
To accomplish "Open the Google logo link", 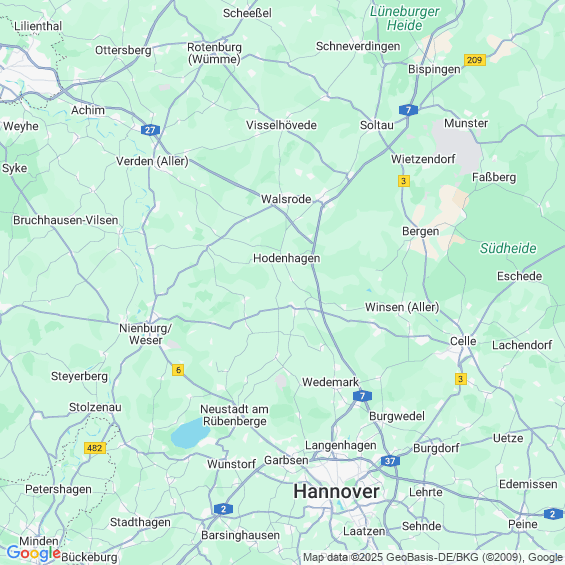I will tap(34, 553).
